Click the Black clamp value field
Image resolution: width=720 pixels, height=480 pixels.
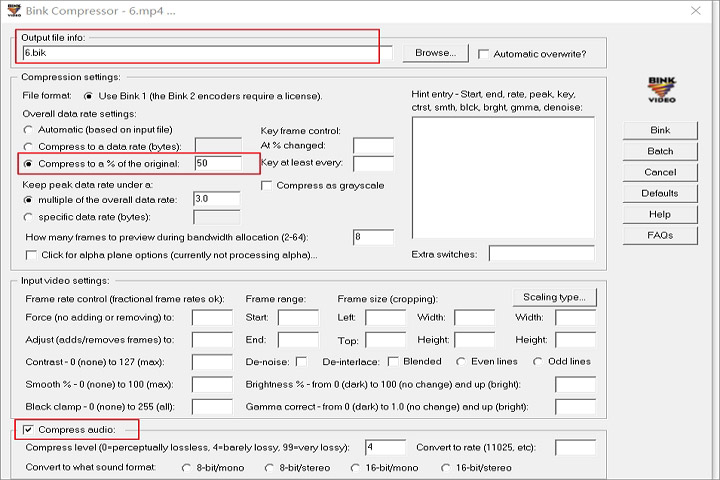[212, 407]
